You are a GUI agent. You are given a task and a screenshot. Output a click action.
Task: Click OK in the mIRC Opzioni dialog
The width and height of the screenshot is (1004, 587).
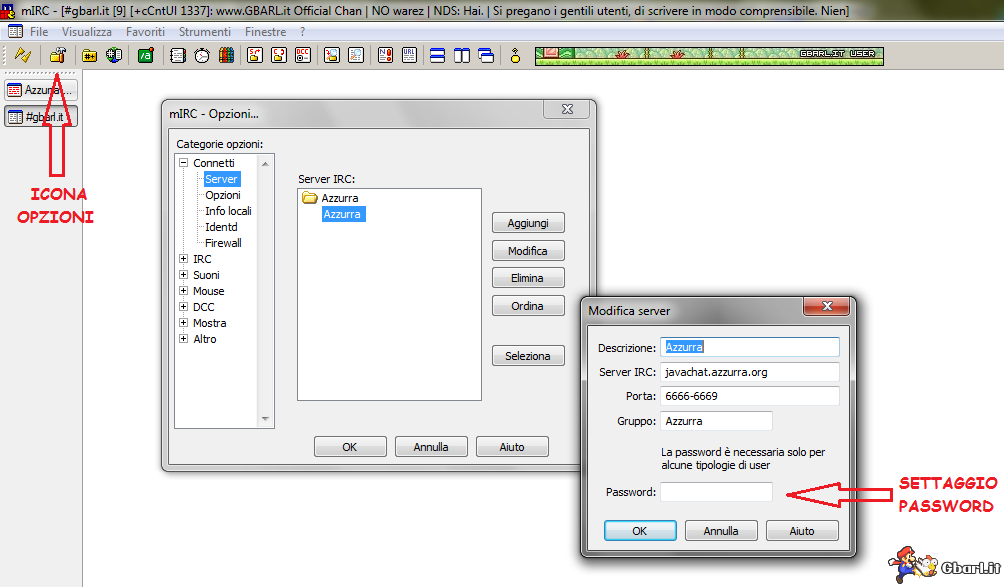(350, 447)
